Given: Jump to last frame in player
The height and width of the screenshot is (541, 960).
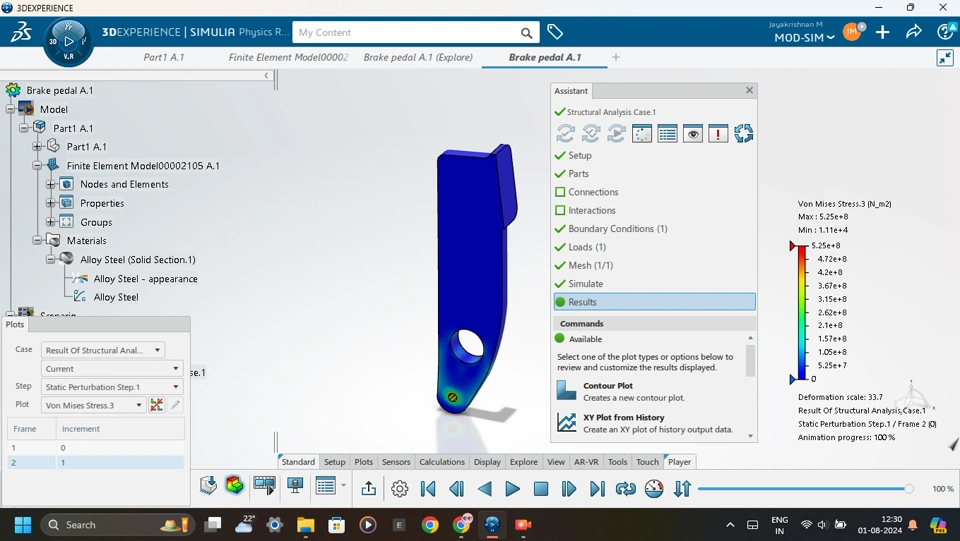Looking at the screenshot, I should coord(597,488).
